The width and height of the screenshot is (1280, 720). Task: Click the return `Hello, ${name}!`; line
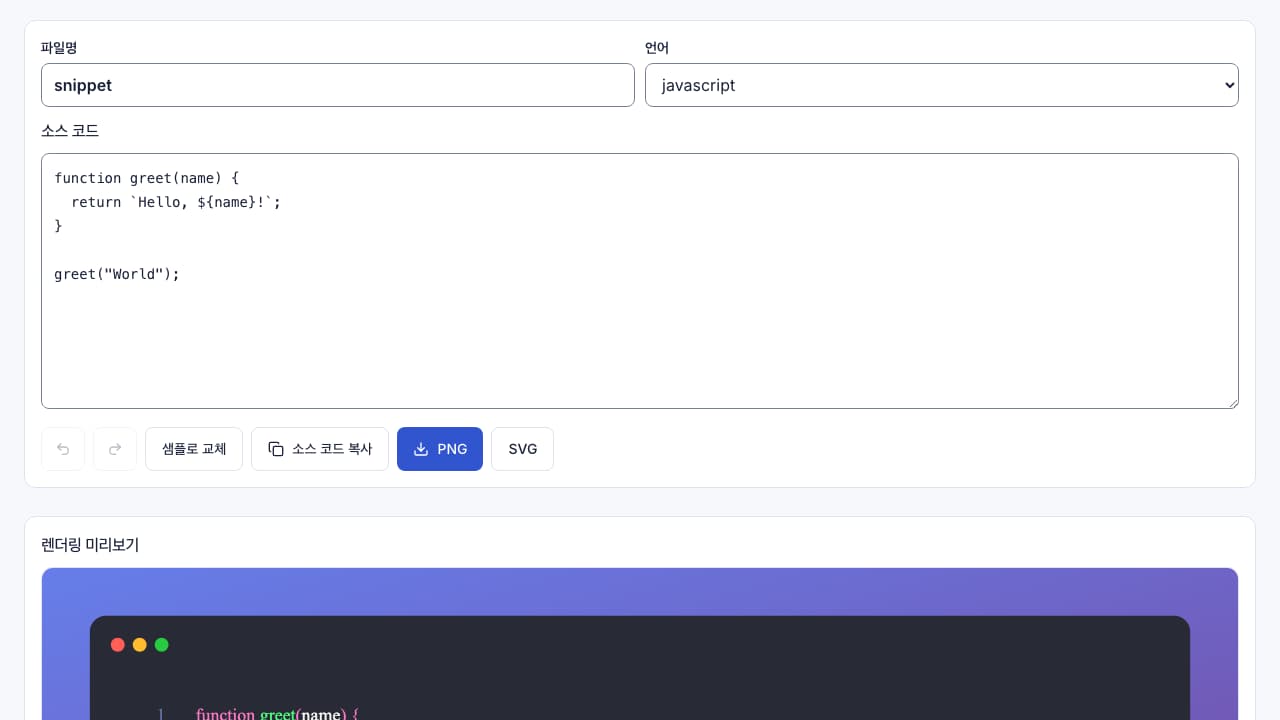click(x=176, y=202)
